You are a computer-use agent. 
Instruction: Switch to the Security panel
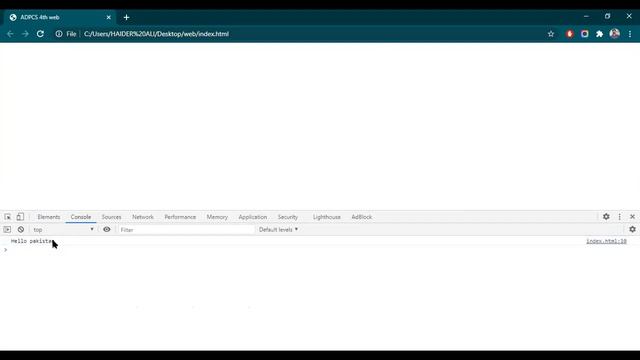pos(288,217)
